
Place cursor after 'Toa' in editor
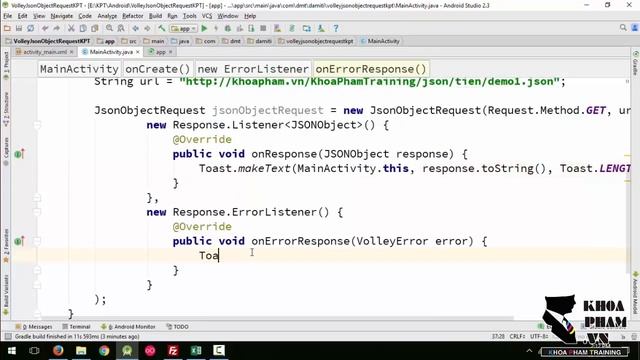tap(219, 256)
